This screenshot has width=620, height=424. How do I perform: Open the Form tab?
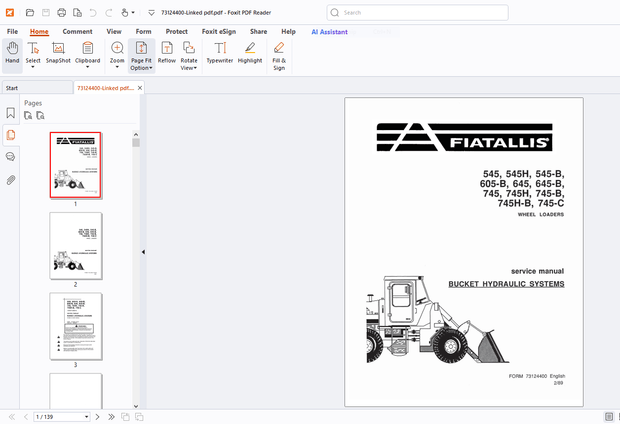143,32
